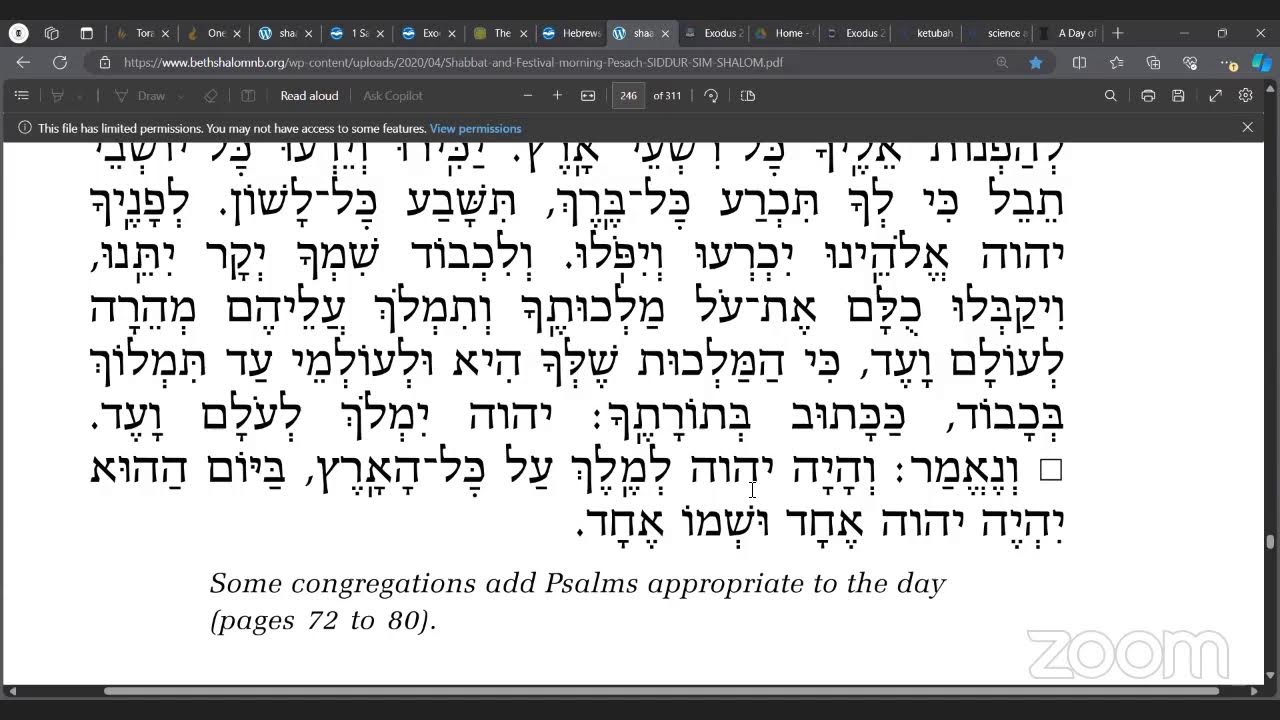Toggle page view layout button

(747, 96)
